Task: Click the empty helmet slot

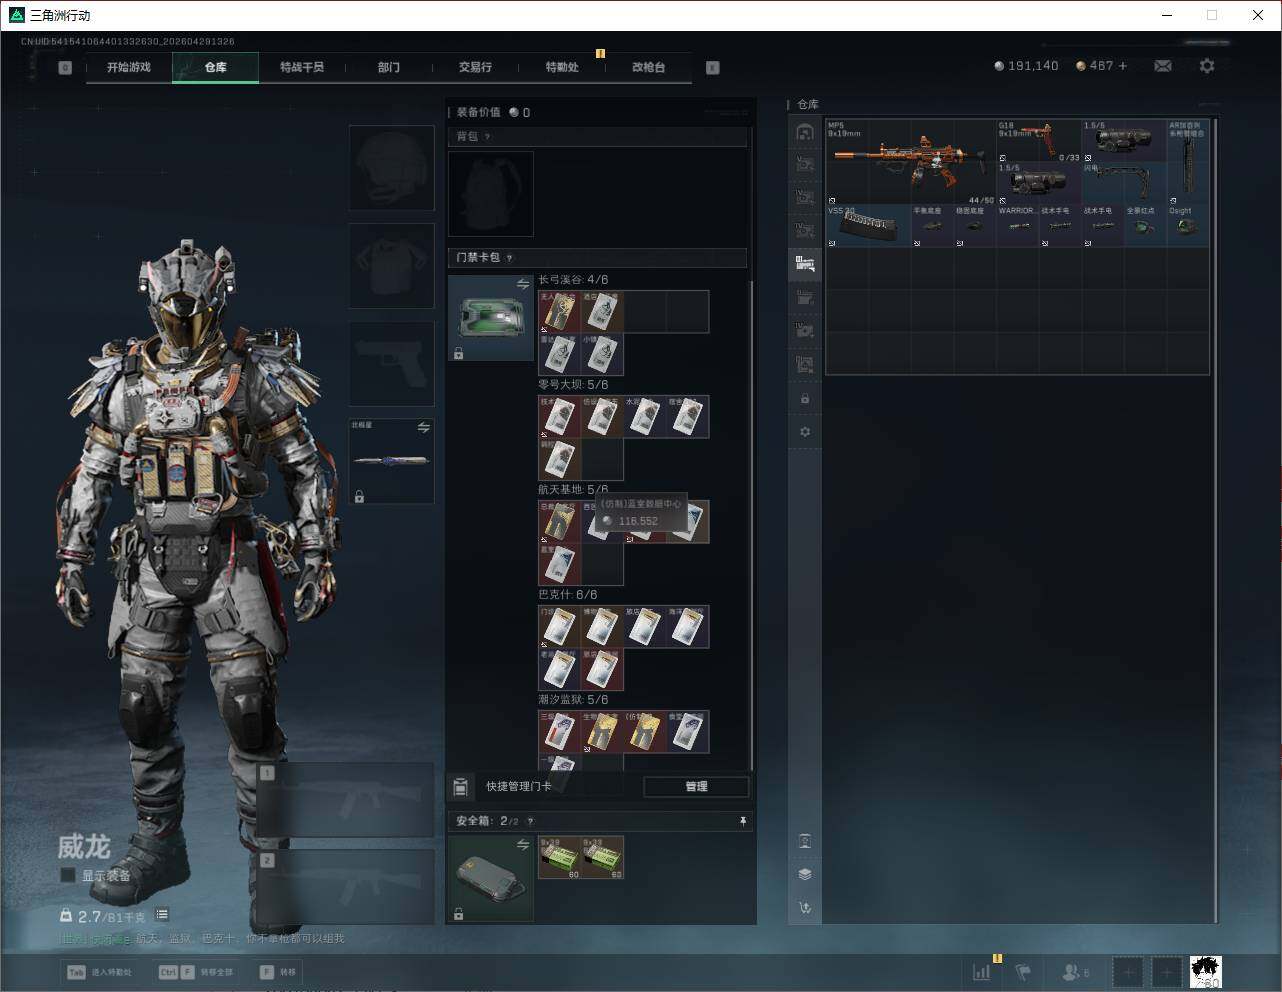Action: [x=391, y=167]
